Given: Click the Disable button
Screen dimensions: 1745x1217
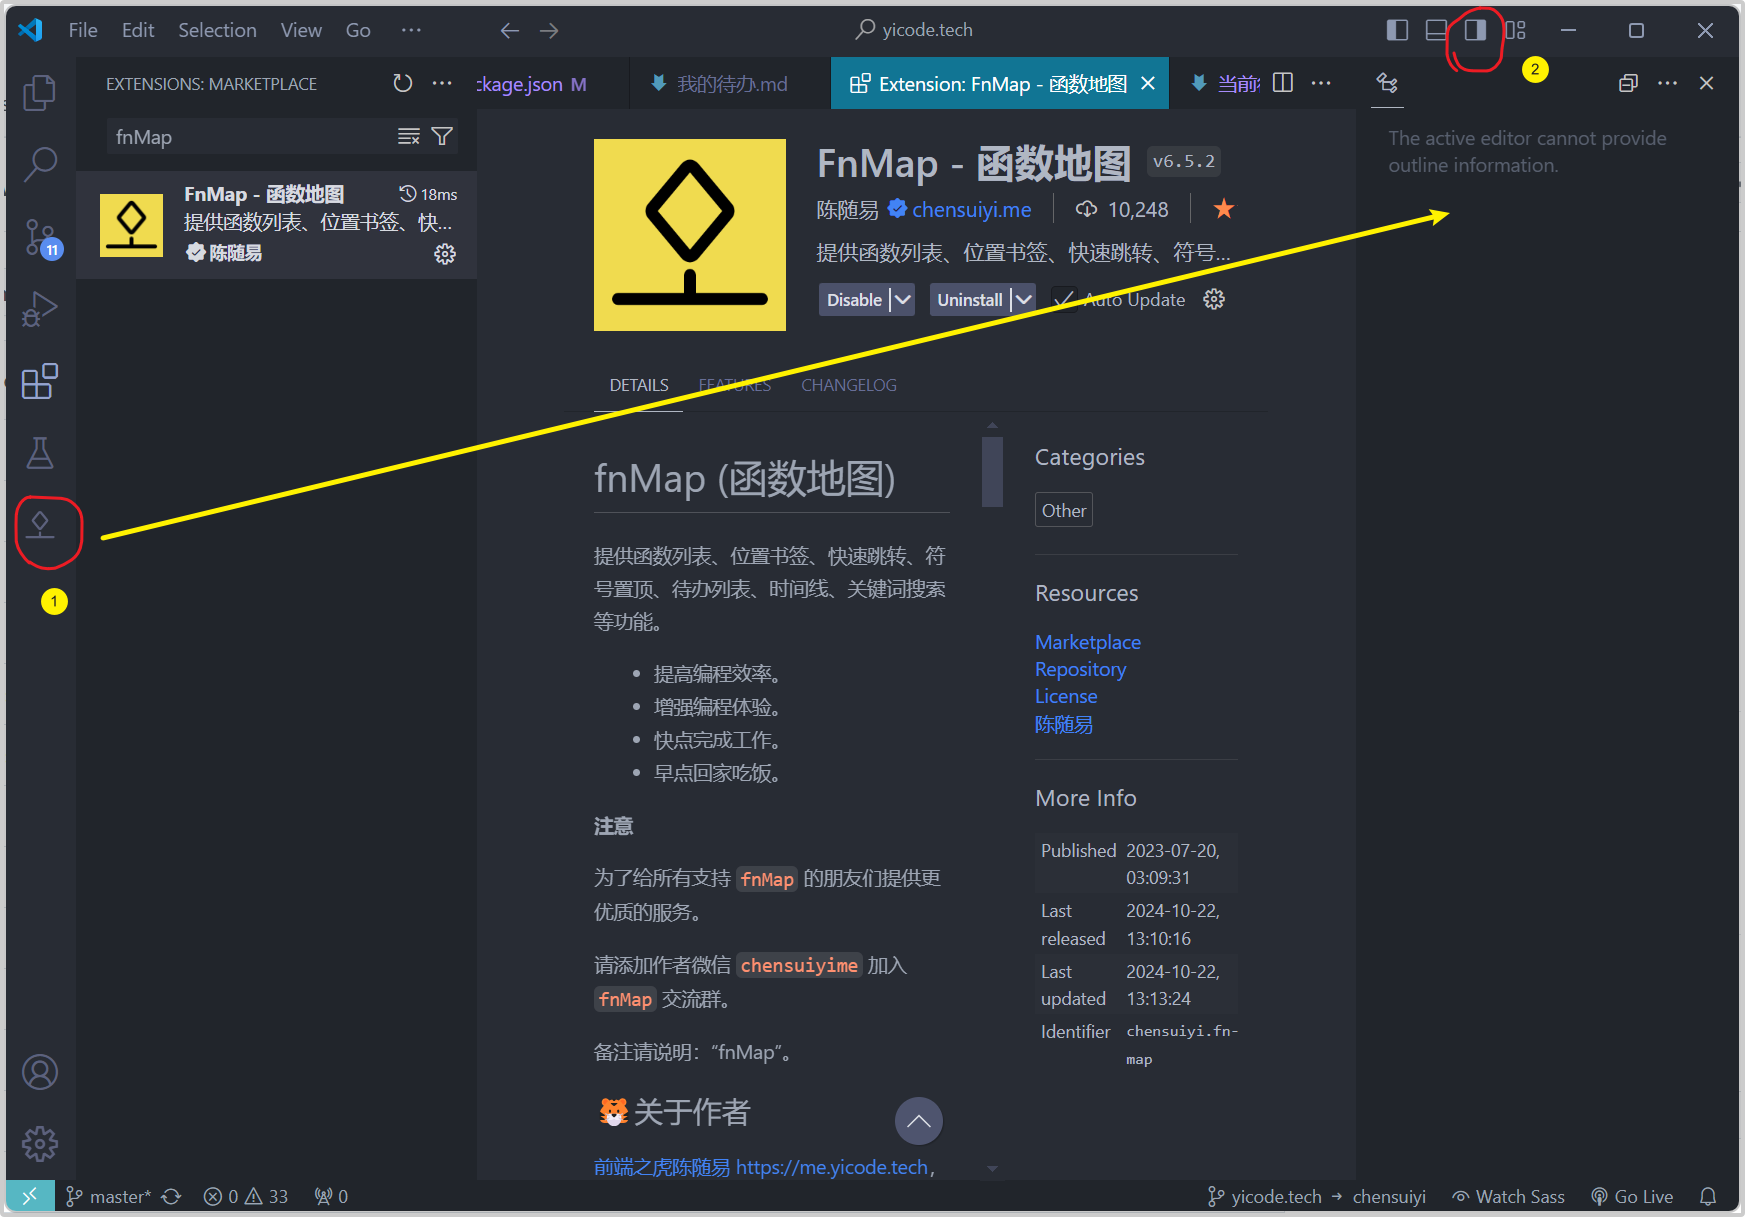Looking at the screenshot, I should (x=854, y=300).
